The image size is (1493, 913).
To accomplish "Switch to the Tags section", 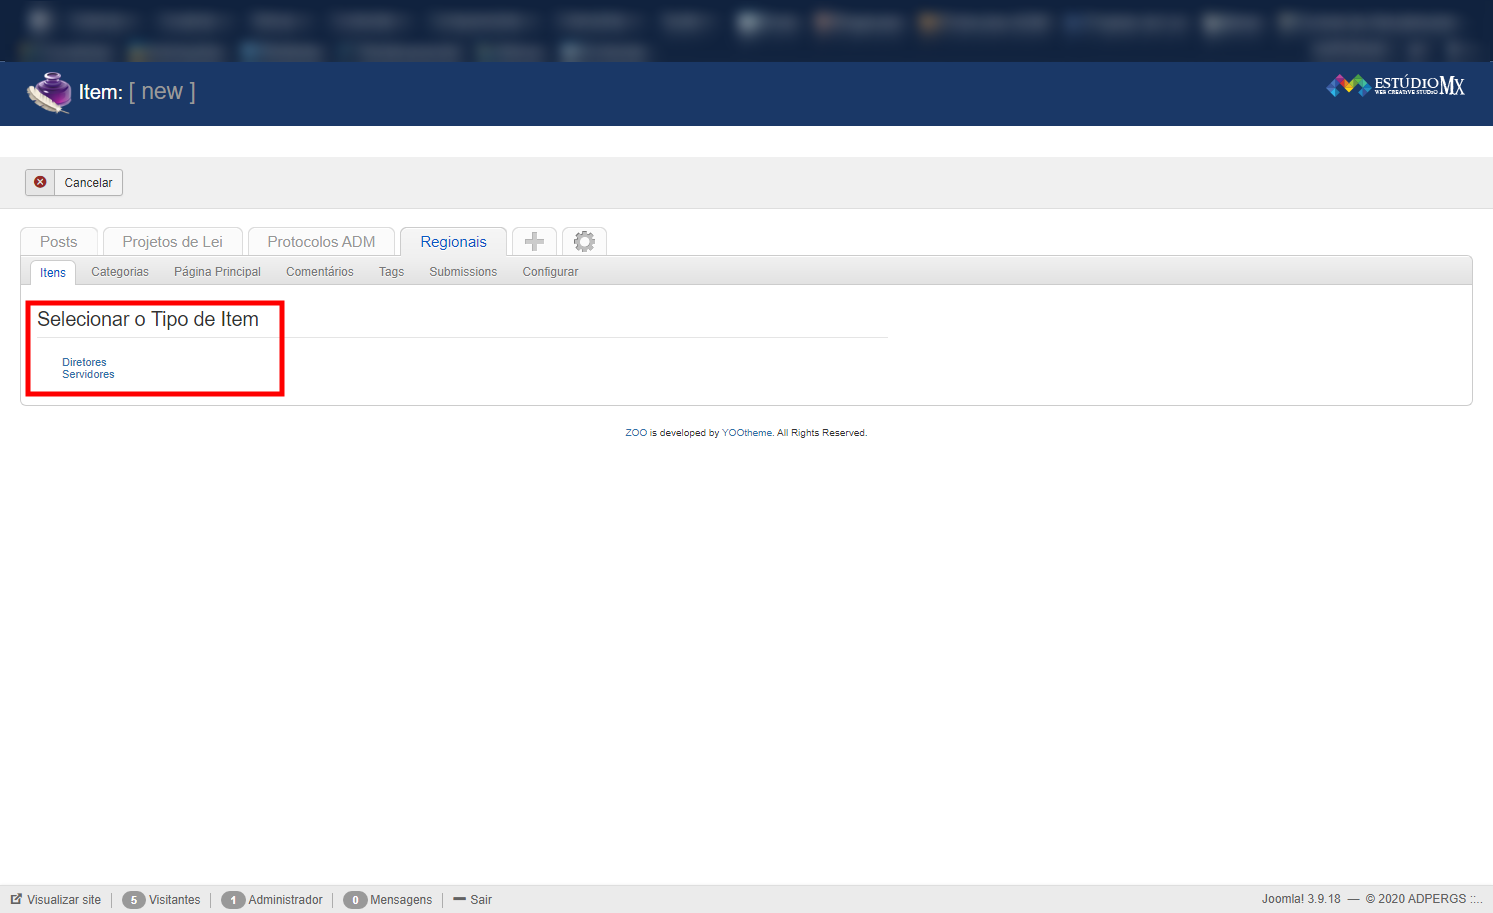I will pos(391,272).
